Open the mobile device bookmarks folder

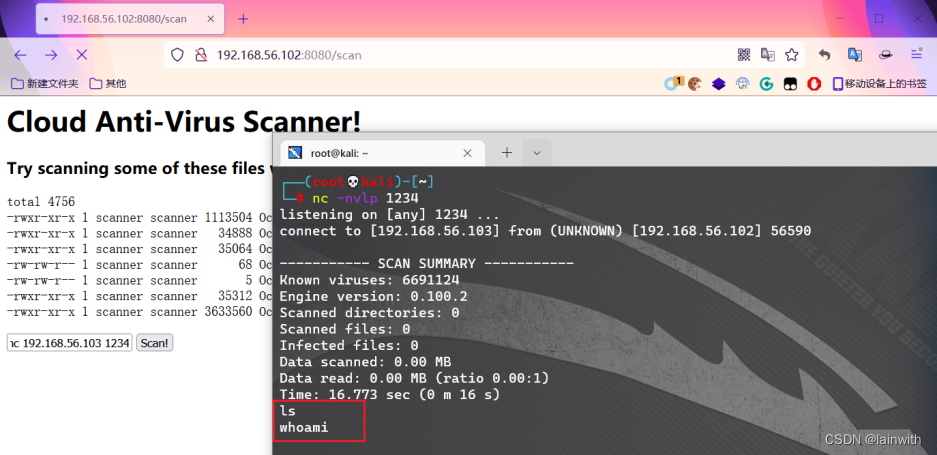pos(880,84)
